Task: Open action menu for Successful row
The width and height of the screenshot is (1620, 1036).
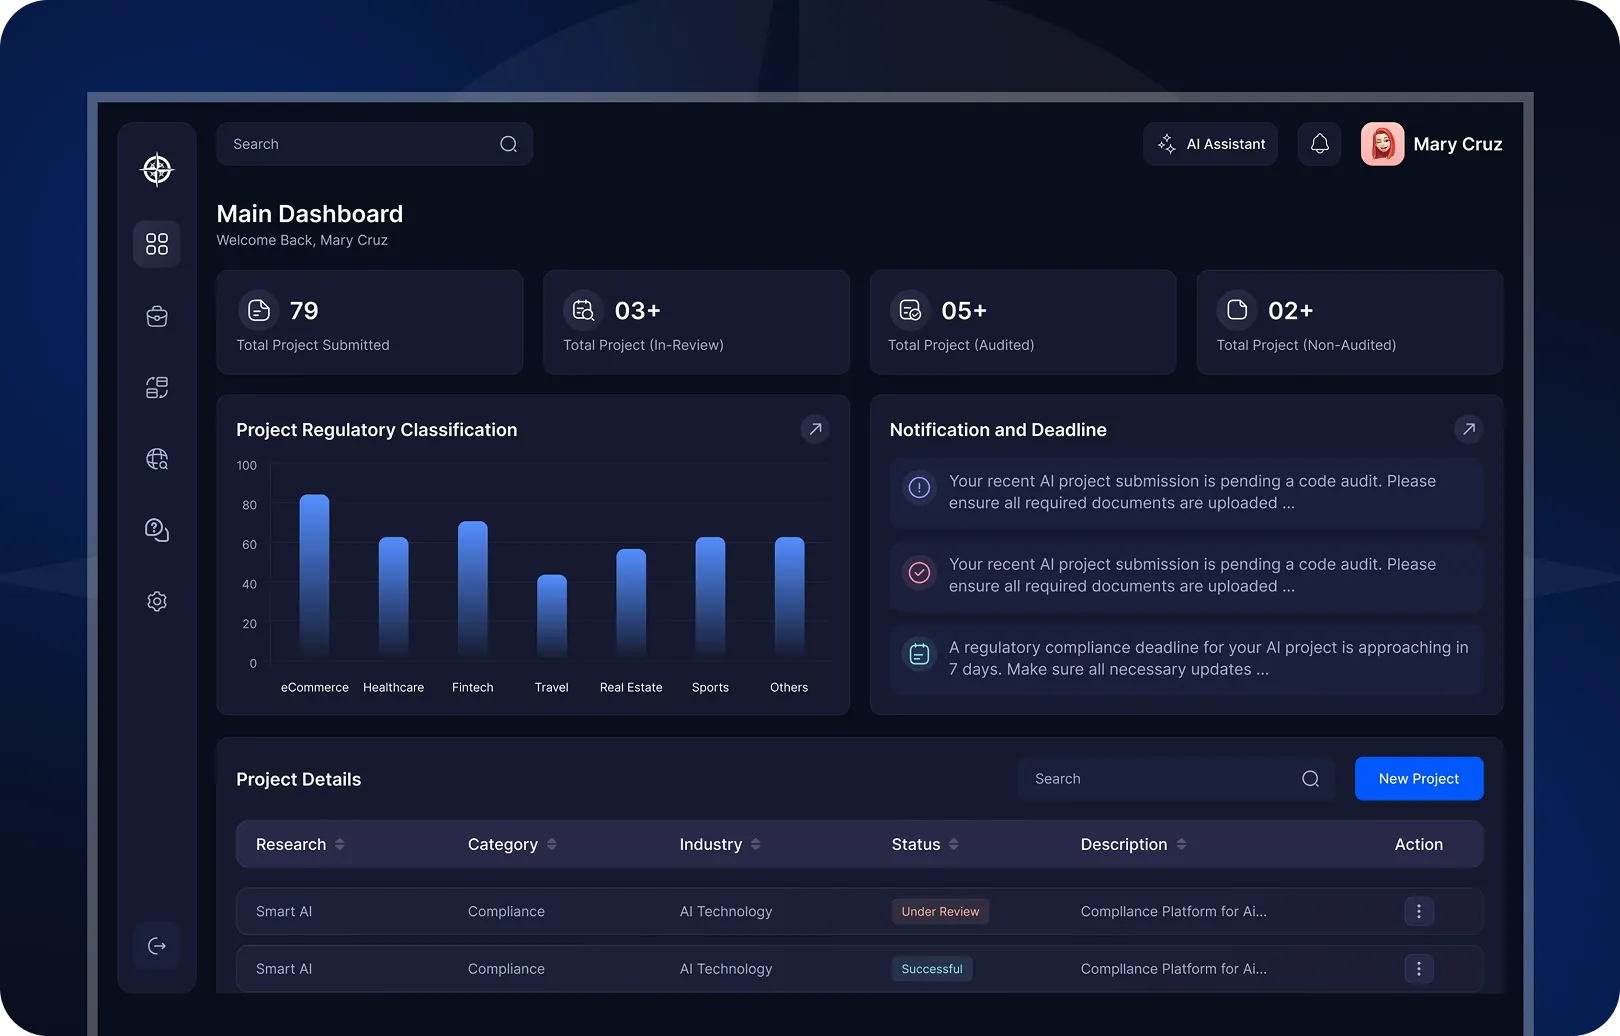Action: coord(1418,968)
